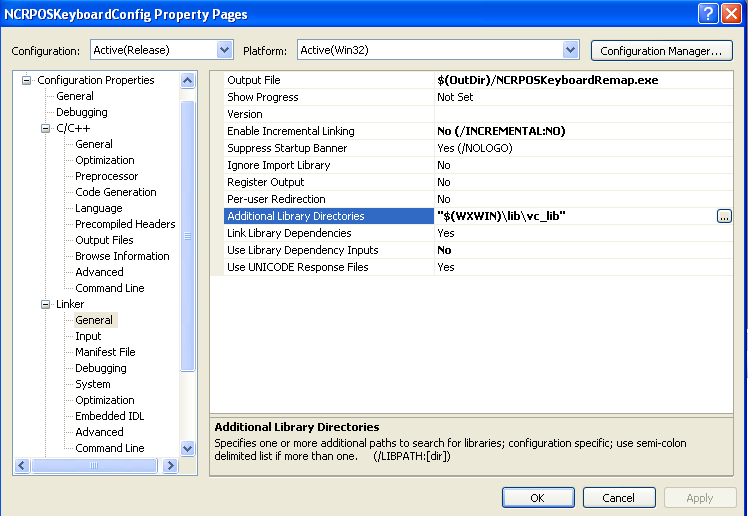Screen dimensions: 748x516
Task: Click the $(OutDir)/NCRPOSKeyboardRemap.exe value
Action: 548,80
